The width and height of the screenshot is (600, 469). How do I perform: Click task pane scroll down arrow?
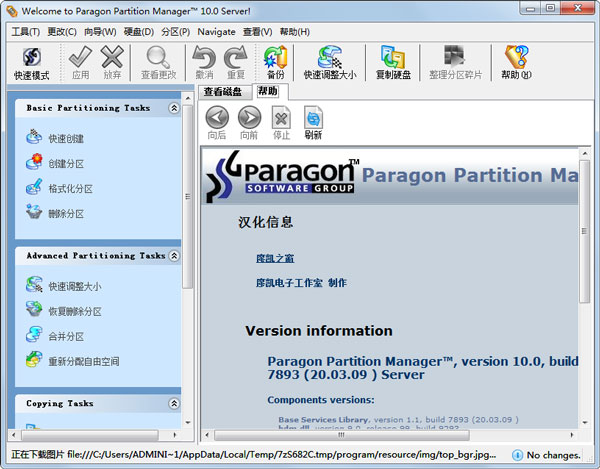[x=188, y=422]
